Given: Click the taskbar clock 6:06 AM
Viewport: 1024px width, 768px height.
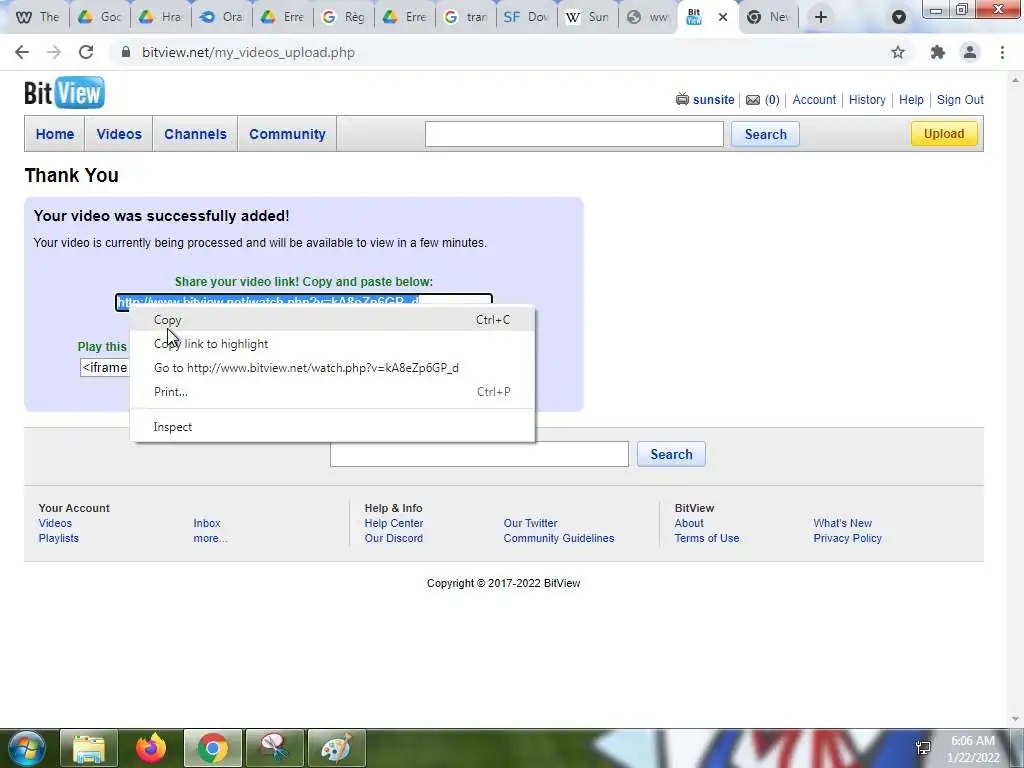Looking at the screenshot, I should coord(972,741).
